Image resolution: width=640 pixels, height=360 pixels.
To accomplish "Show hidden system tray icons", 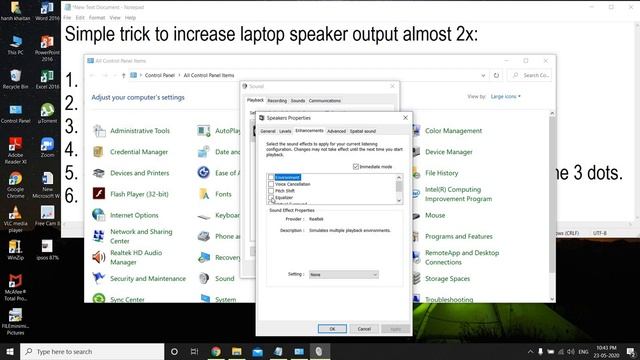I will [530, 351].
